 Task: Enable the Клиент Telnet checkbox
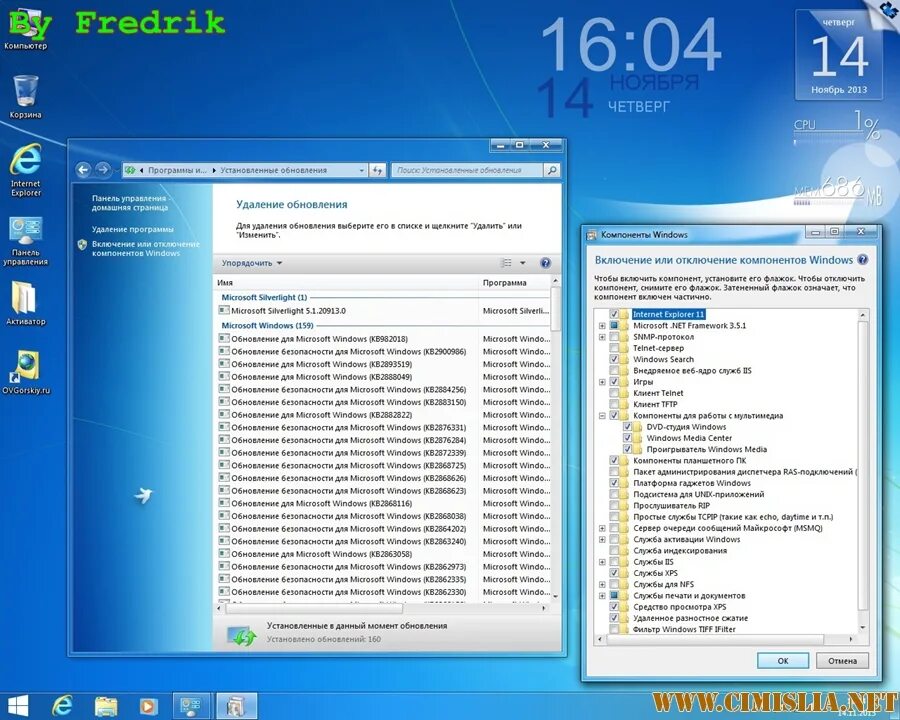pos(614,393)
